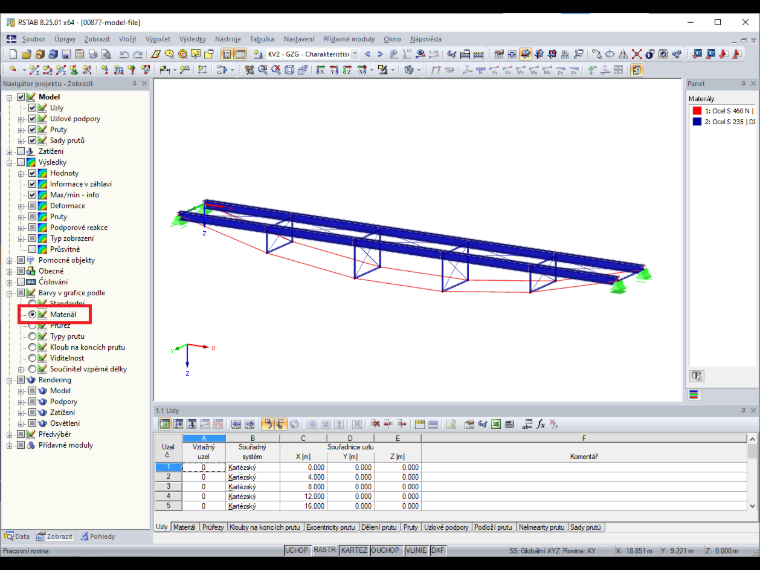Expand the Deformace tree node

click(x=21, y=206)
